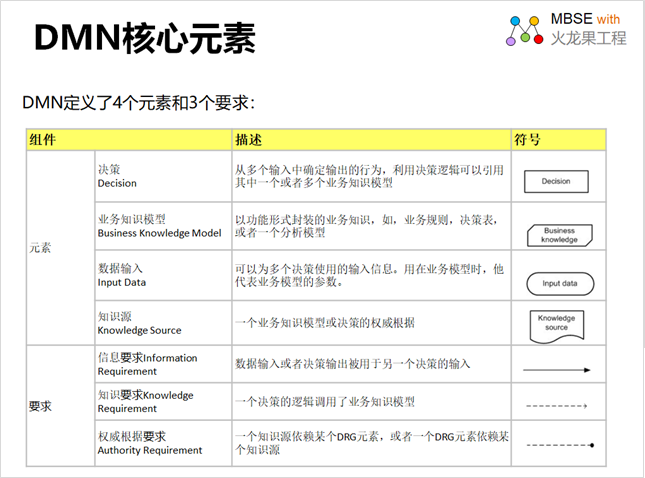The height and width of the screenshot is (478, 645).
Task: Click the dashed dot-ended Authority Requirement symbol
Action: coord(560,445)
